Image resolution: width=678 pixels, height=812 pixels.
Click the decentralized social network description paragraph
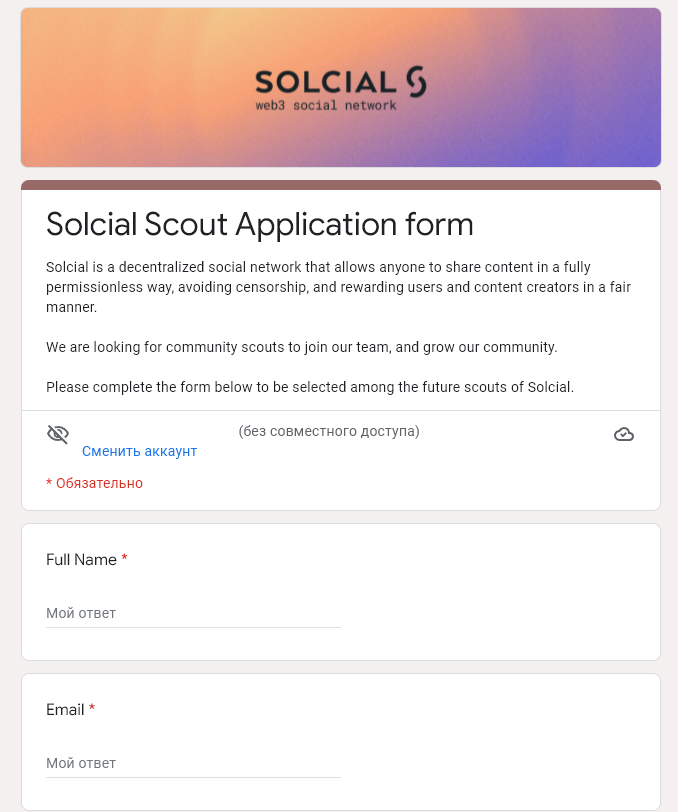click(338, 287)
